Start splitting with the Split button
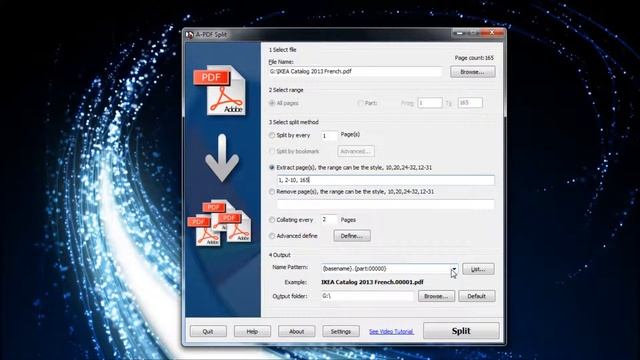The height and width of the screenshot is (360, 640). click(461, 331)
